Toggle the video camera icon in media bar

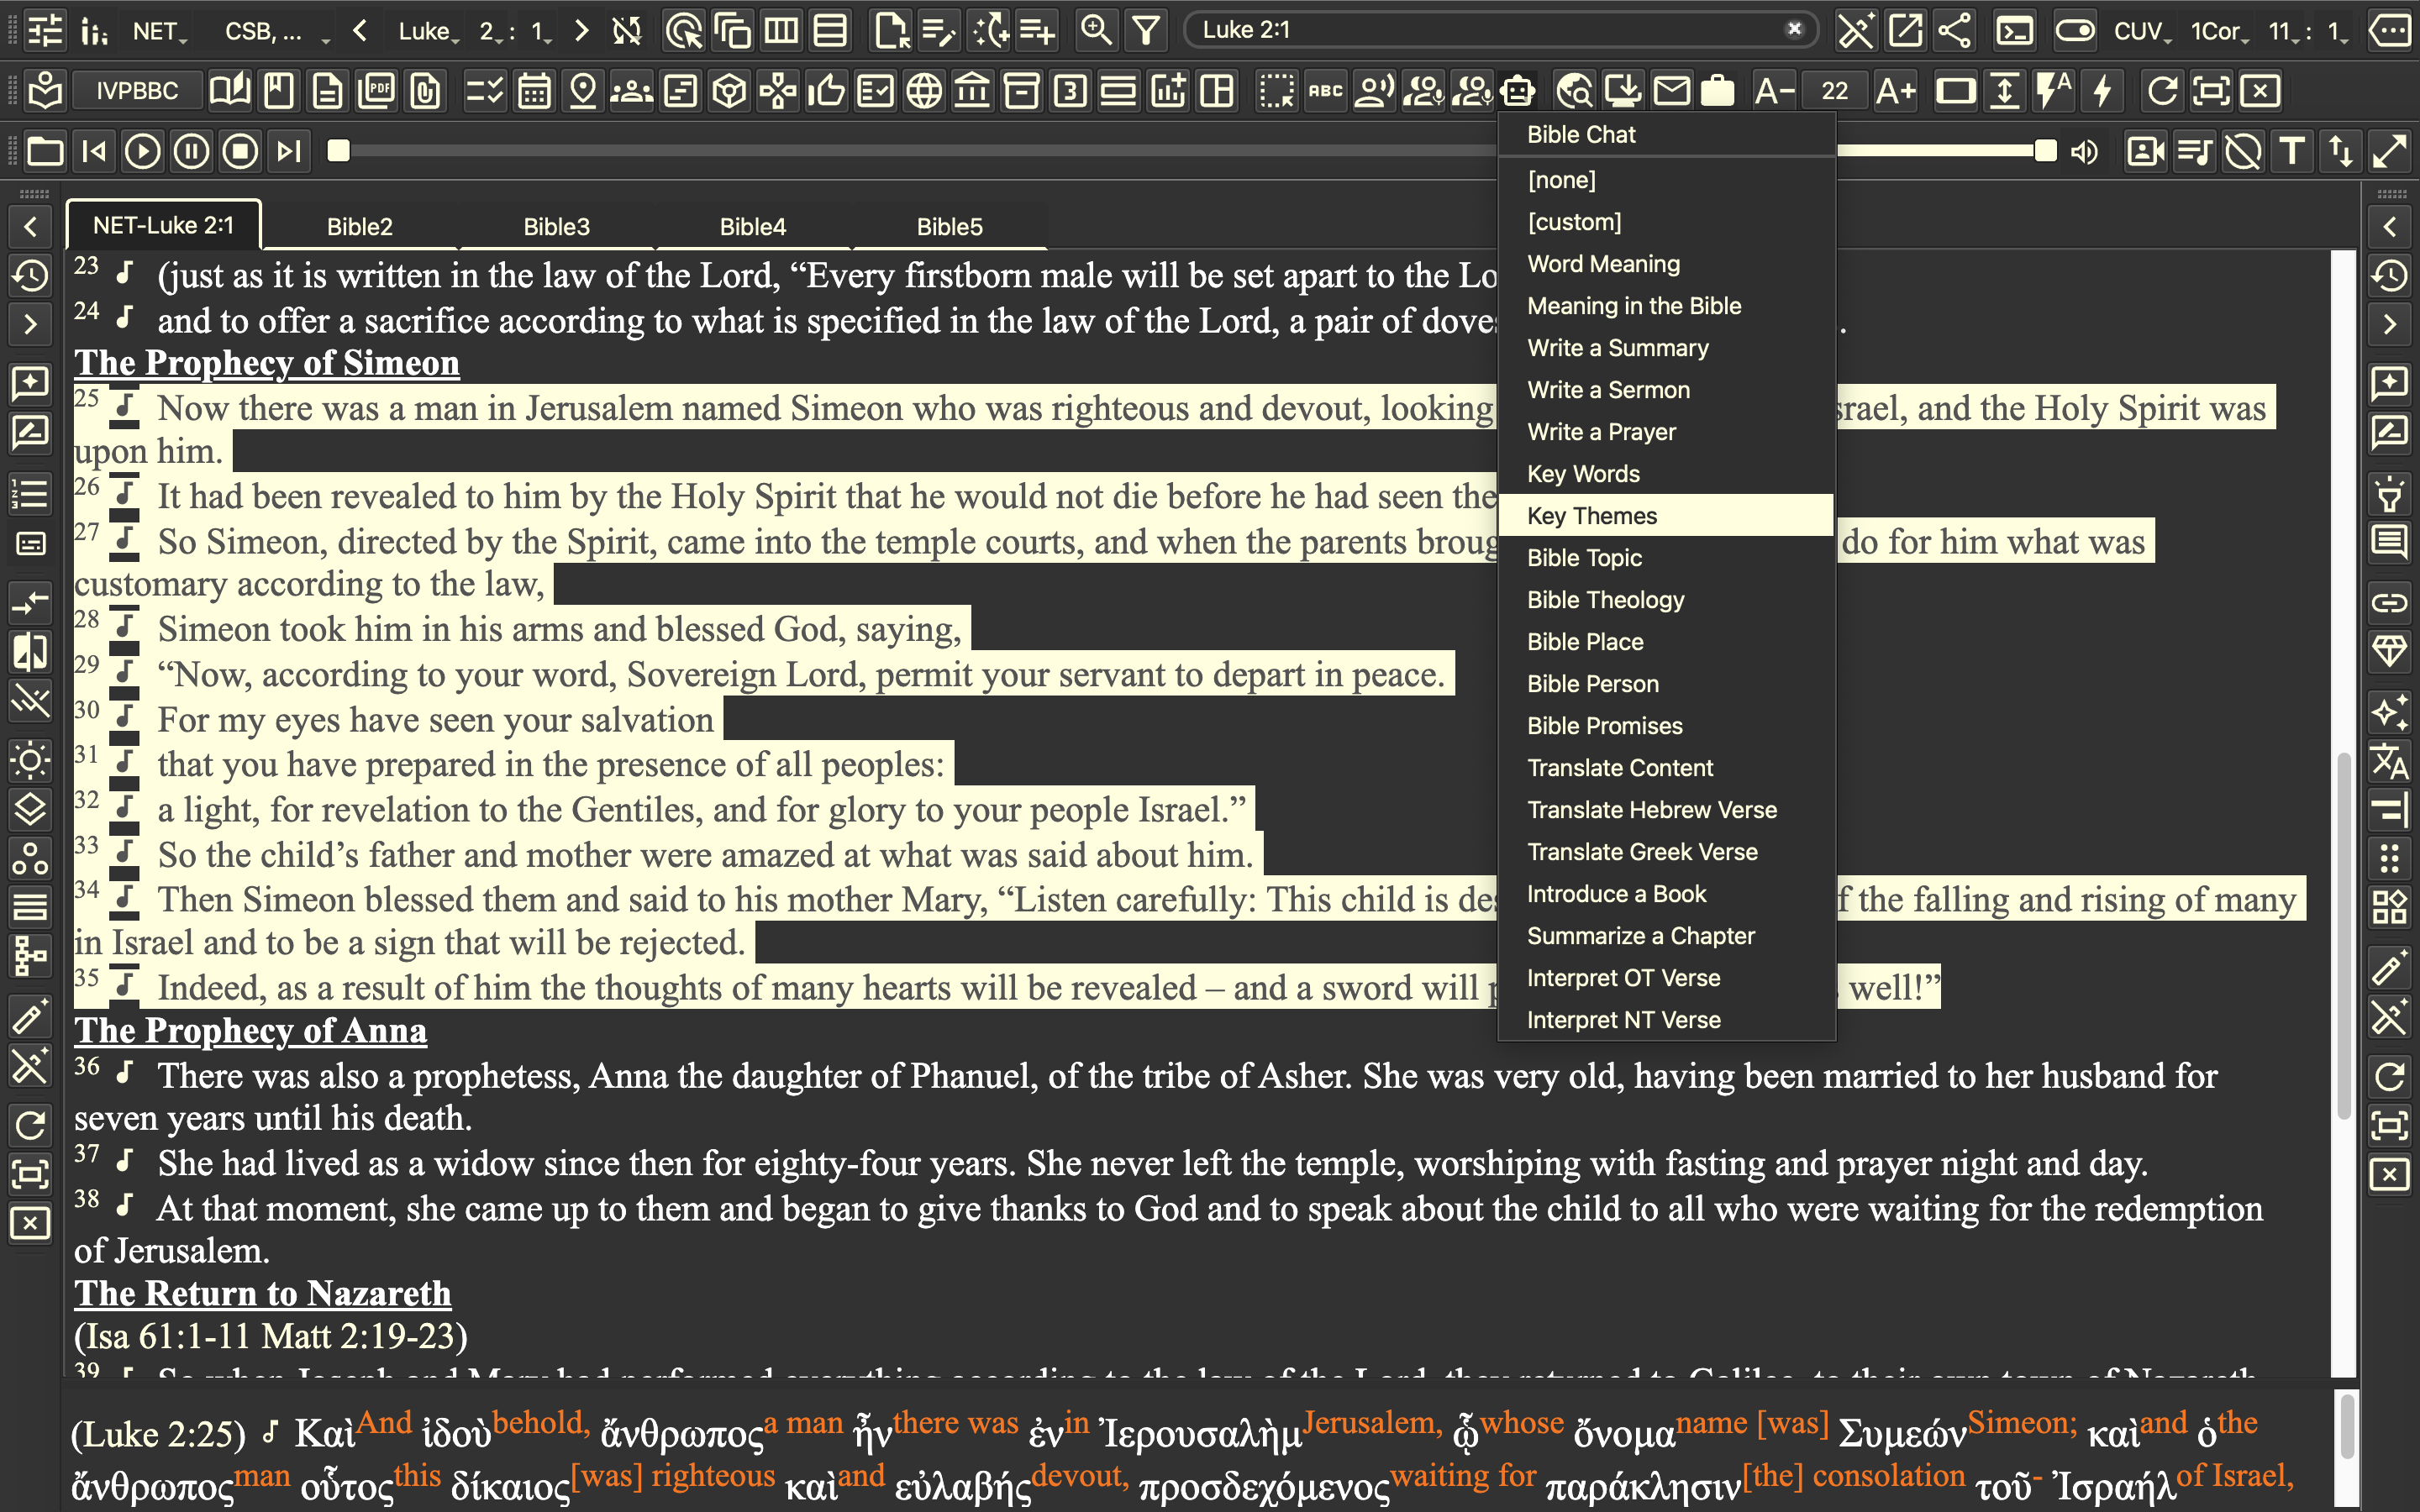(x=2144, y=152)
